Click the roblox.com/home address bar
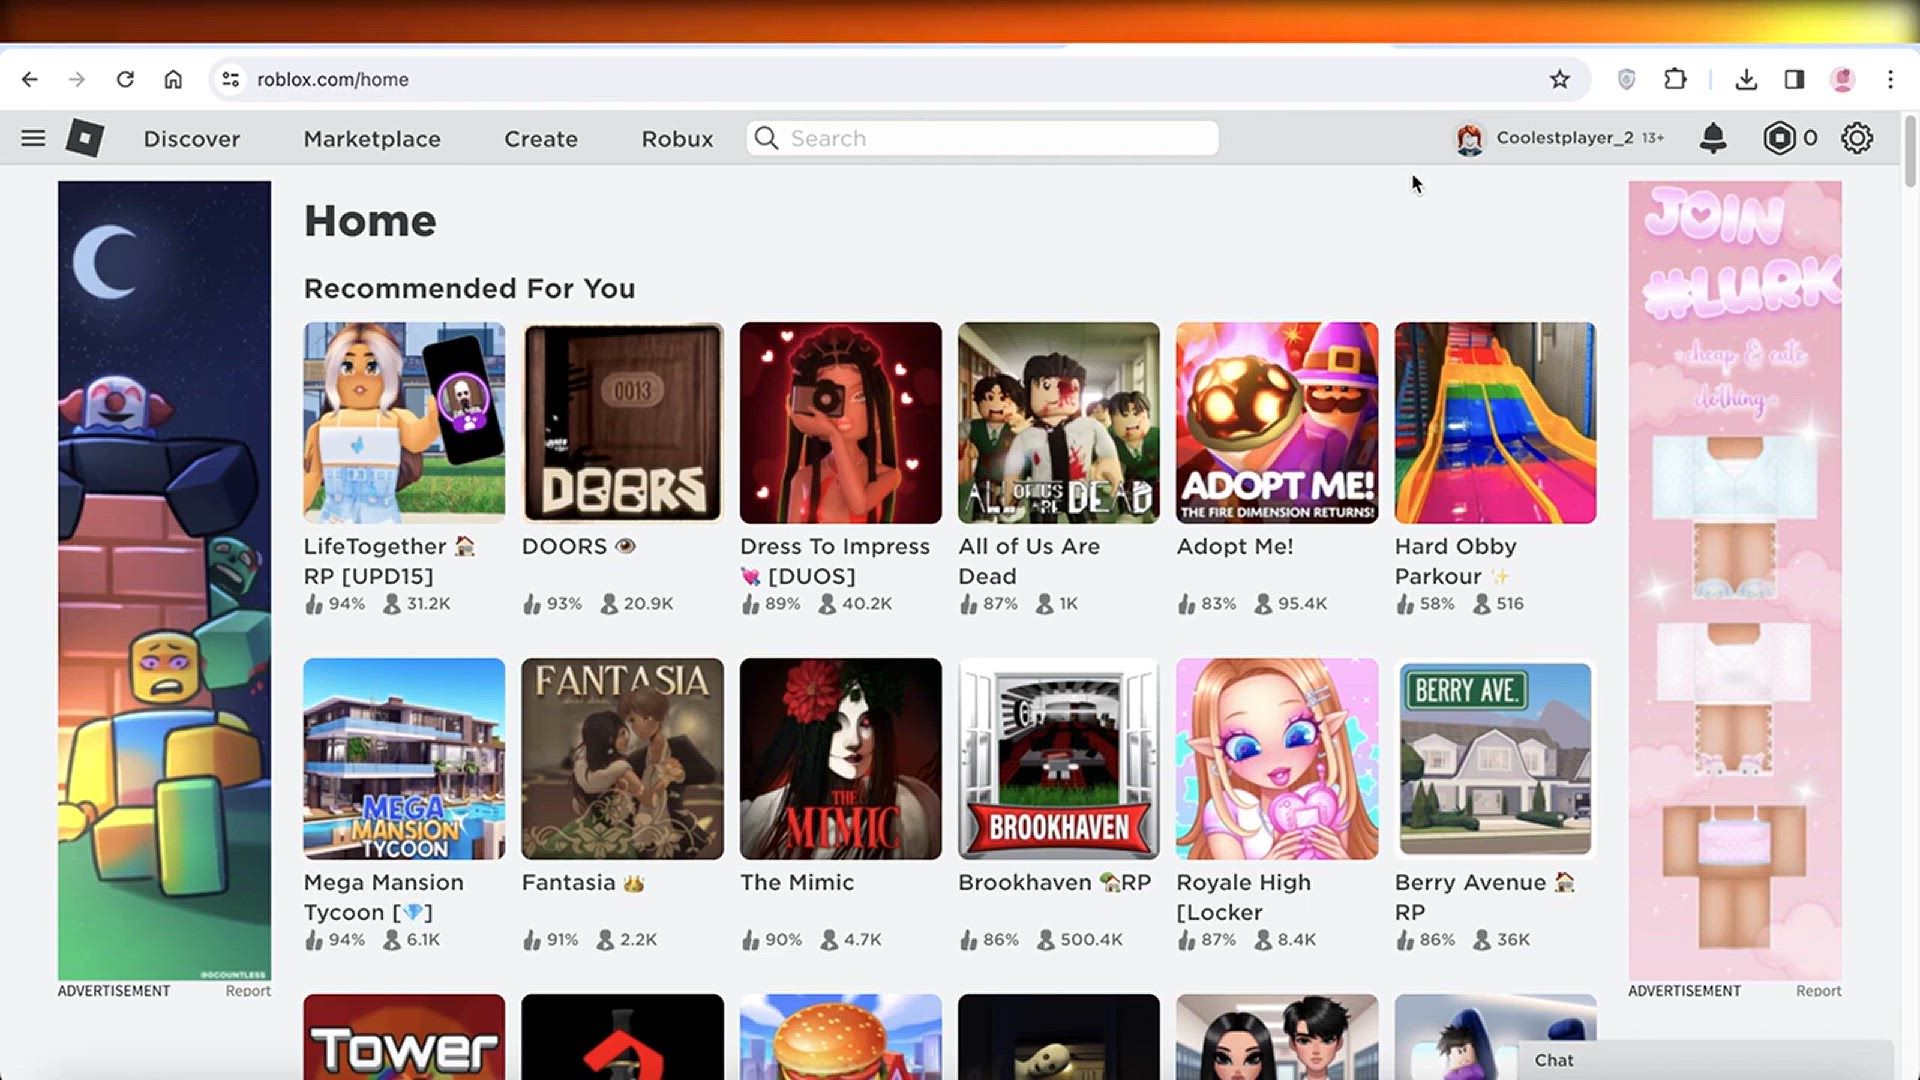The width and height of the screenshot is (1920, 1080). [900, 79]
